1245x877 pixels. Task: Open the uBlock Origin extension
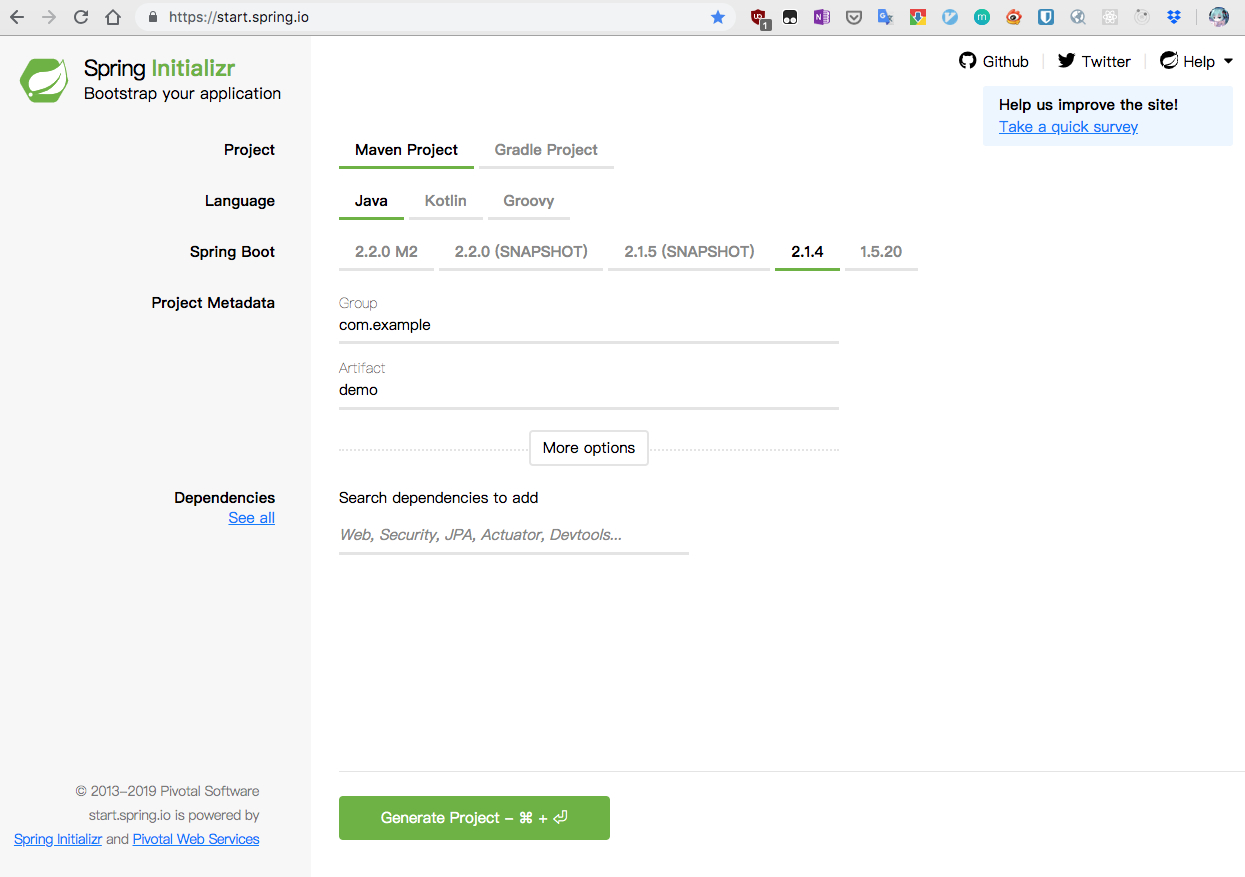(759, 17)
